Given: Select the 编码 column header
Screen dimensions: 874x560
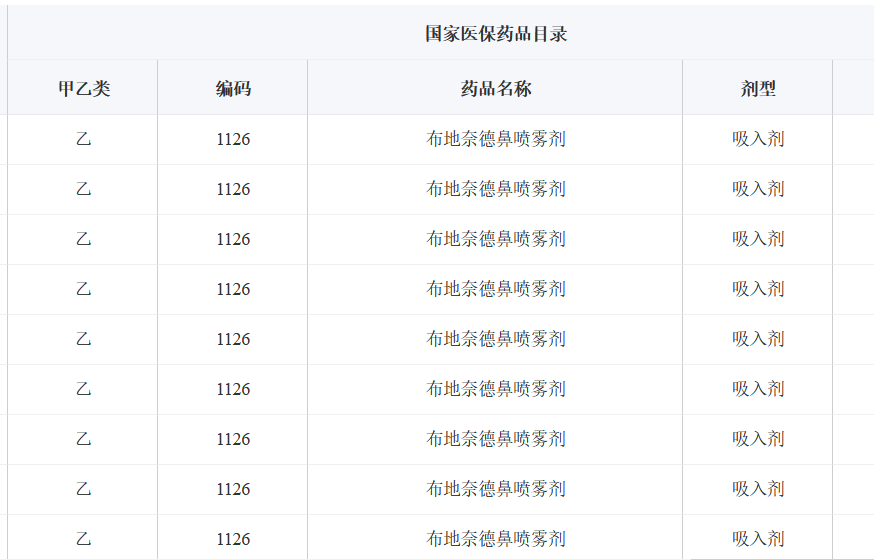Looking at the screenshot, I should point(233,89).
